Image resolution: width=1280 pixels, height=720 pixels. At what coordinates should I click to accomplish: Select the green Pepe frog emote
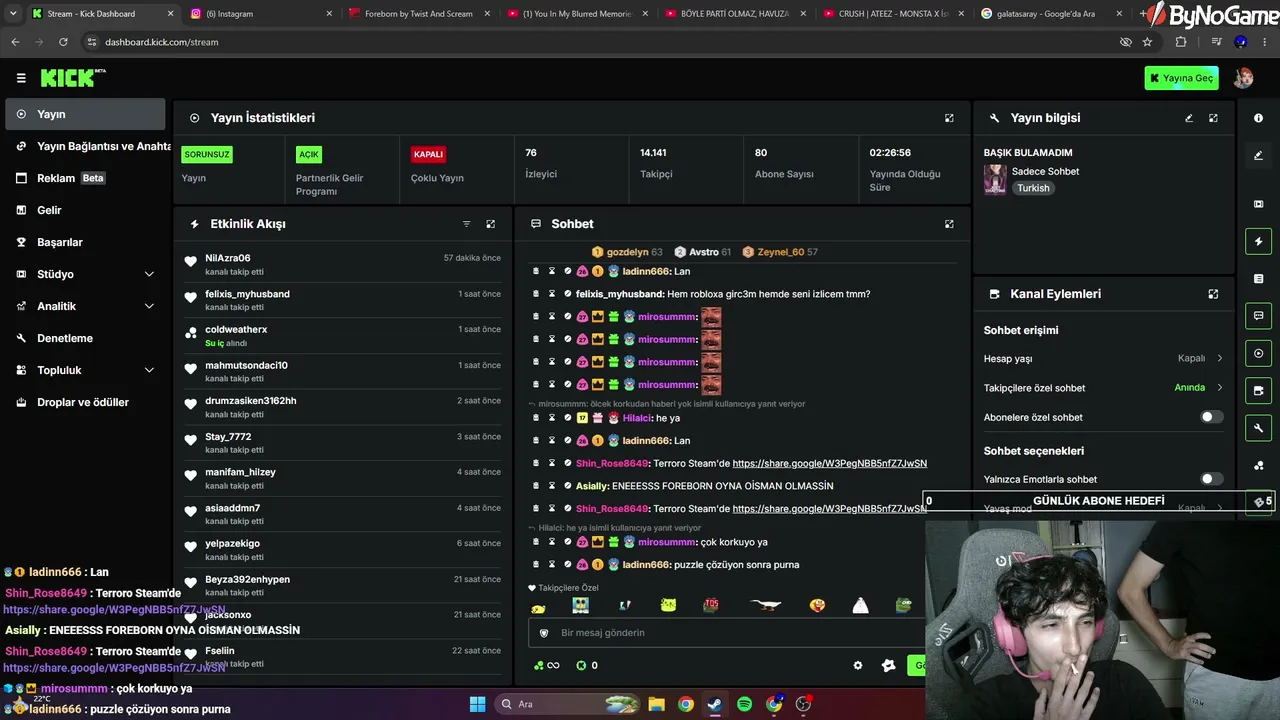pyautogui.click(x=903, y=605)
